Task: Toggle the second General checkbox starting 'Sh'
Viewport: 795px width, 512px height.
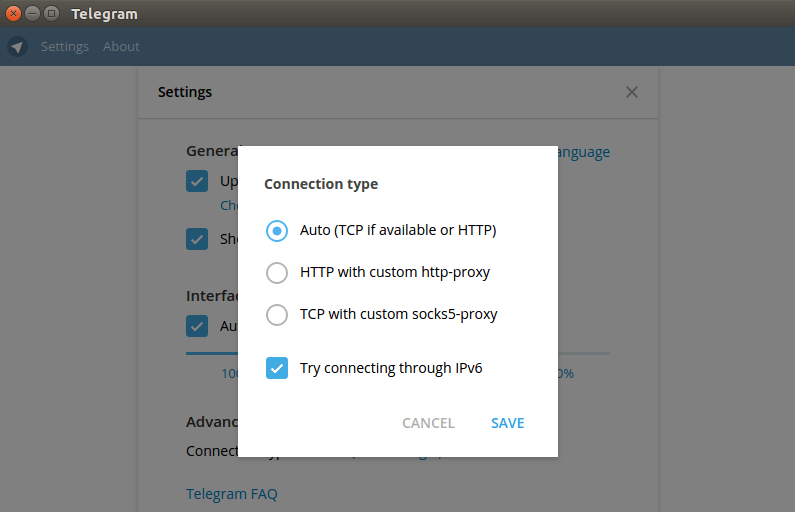Action: (197, 239)
